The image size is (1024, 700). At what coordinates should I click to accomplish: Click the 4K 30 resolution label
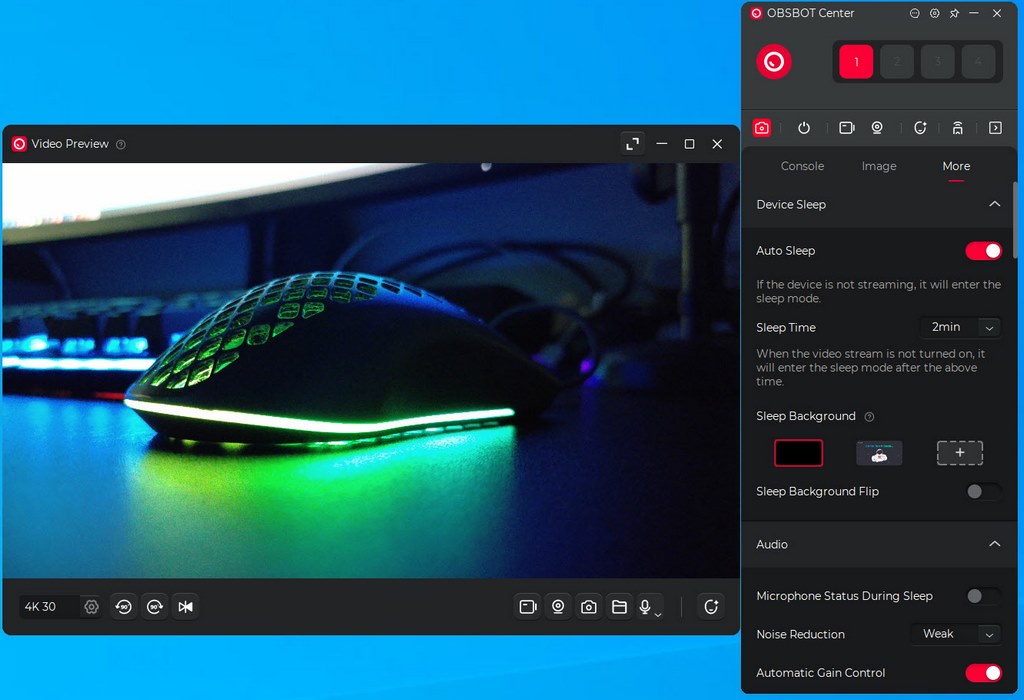pos(40,607)
